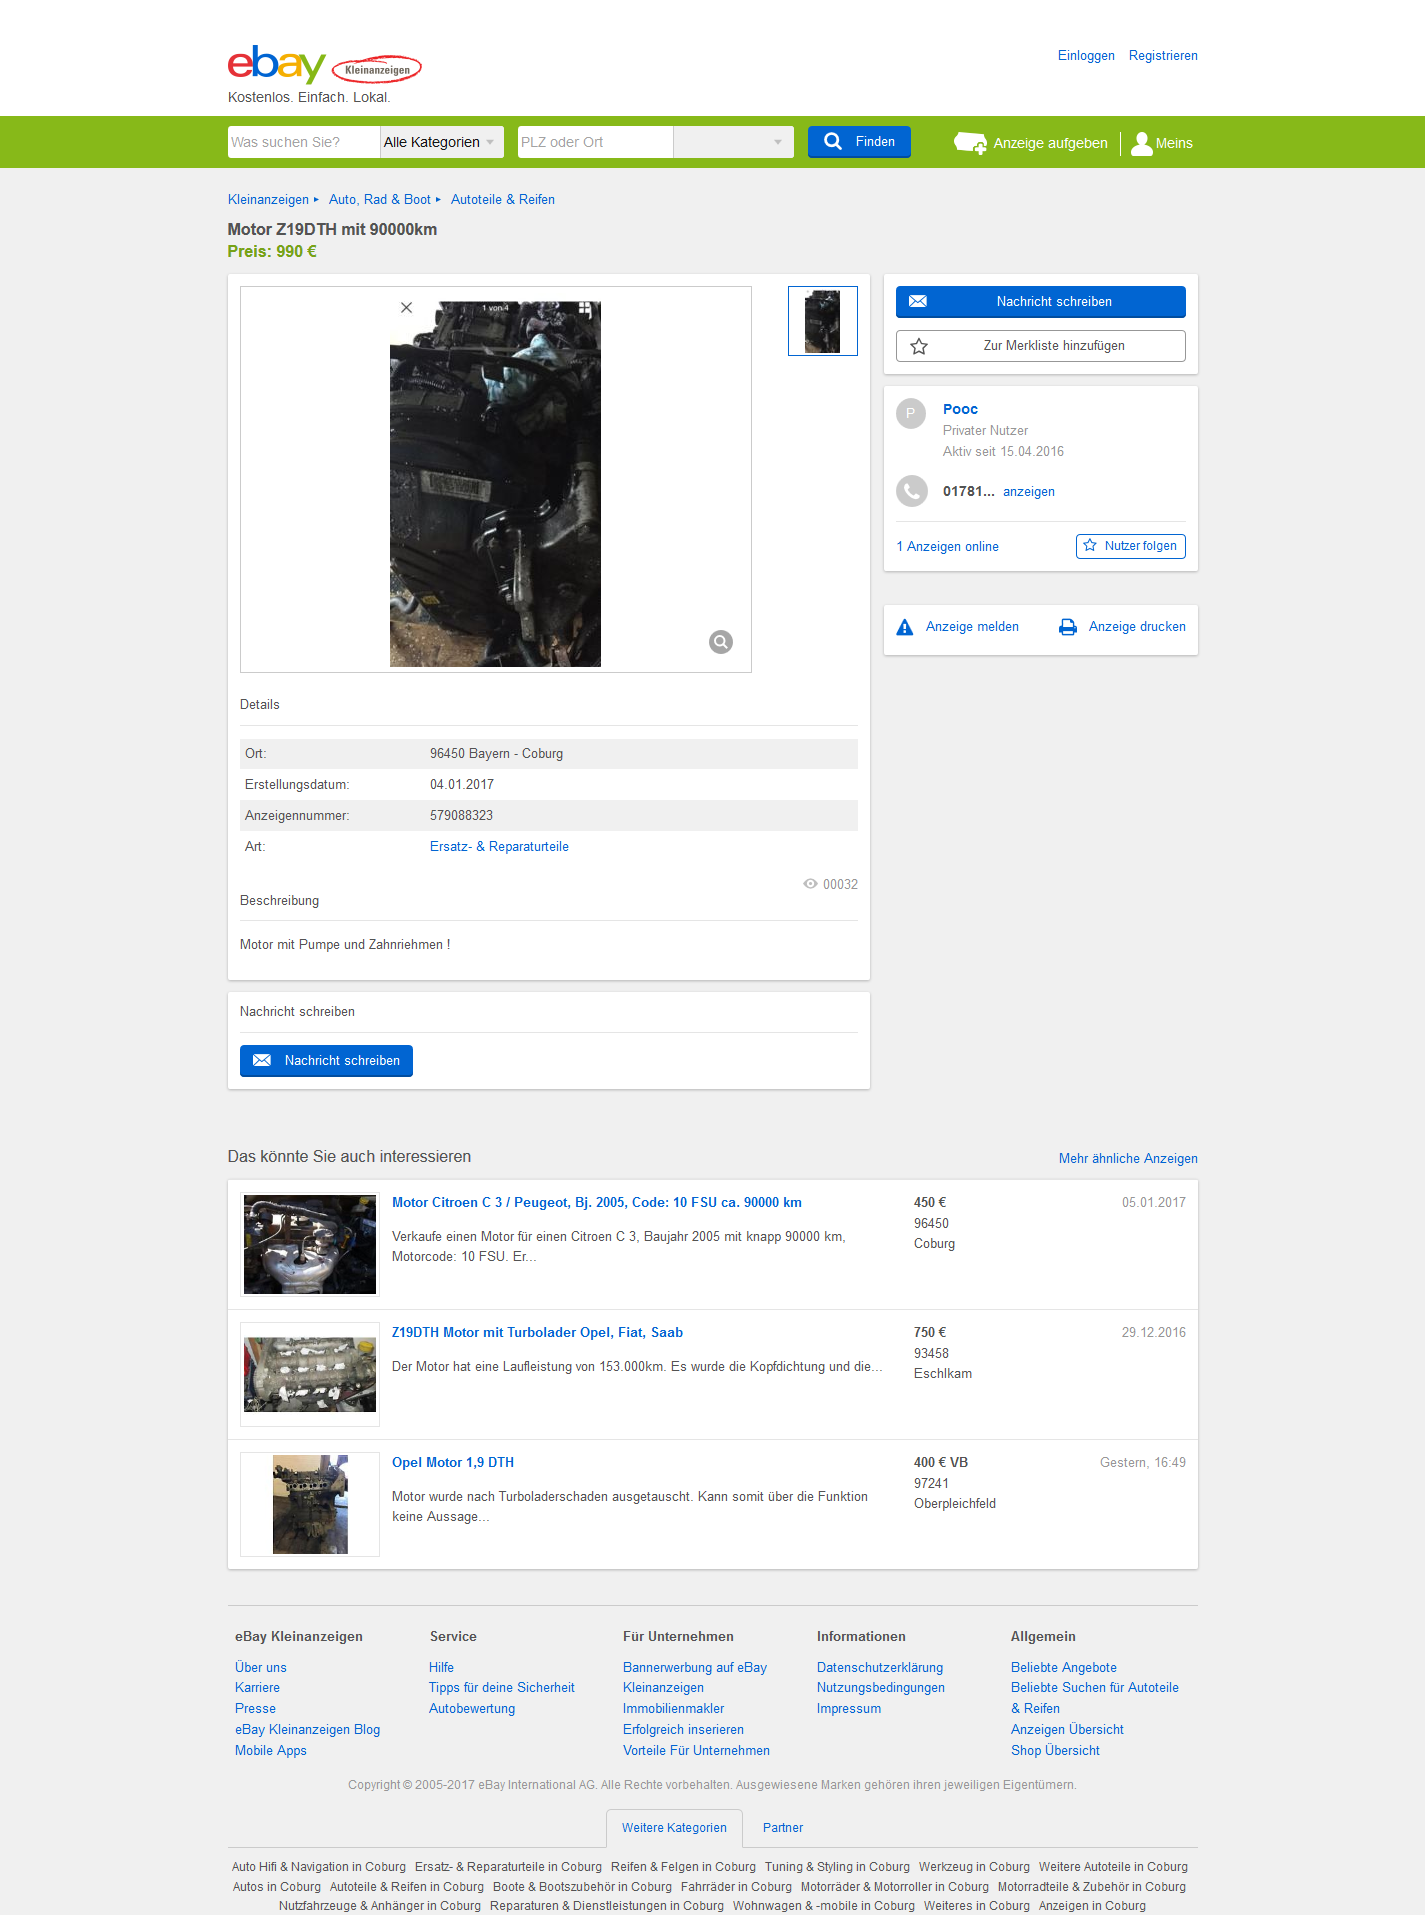Click the phone icon next to 01781

911,491
